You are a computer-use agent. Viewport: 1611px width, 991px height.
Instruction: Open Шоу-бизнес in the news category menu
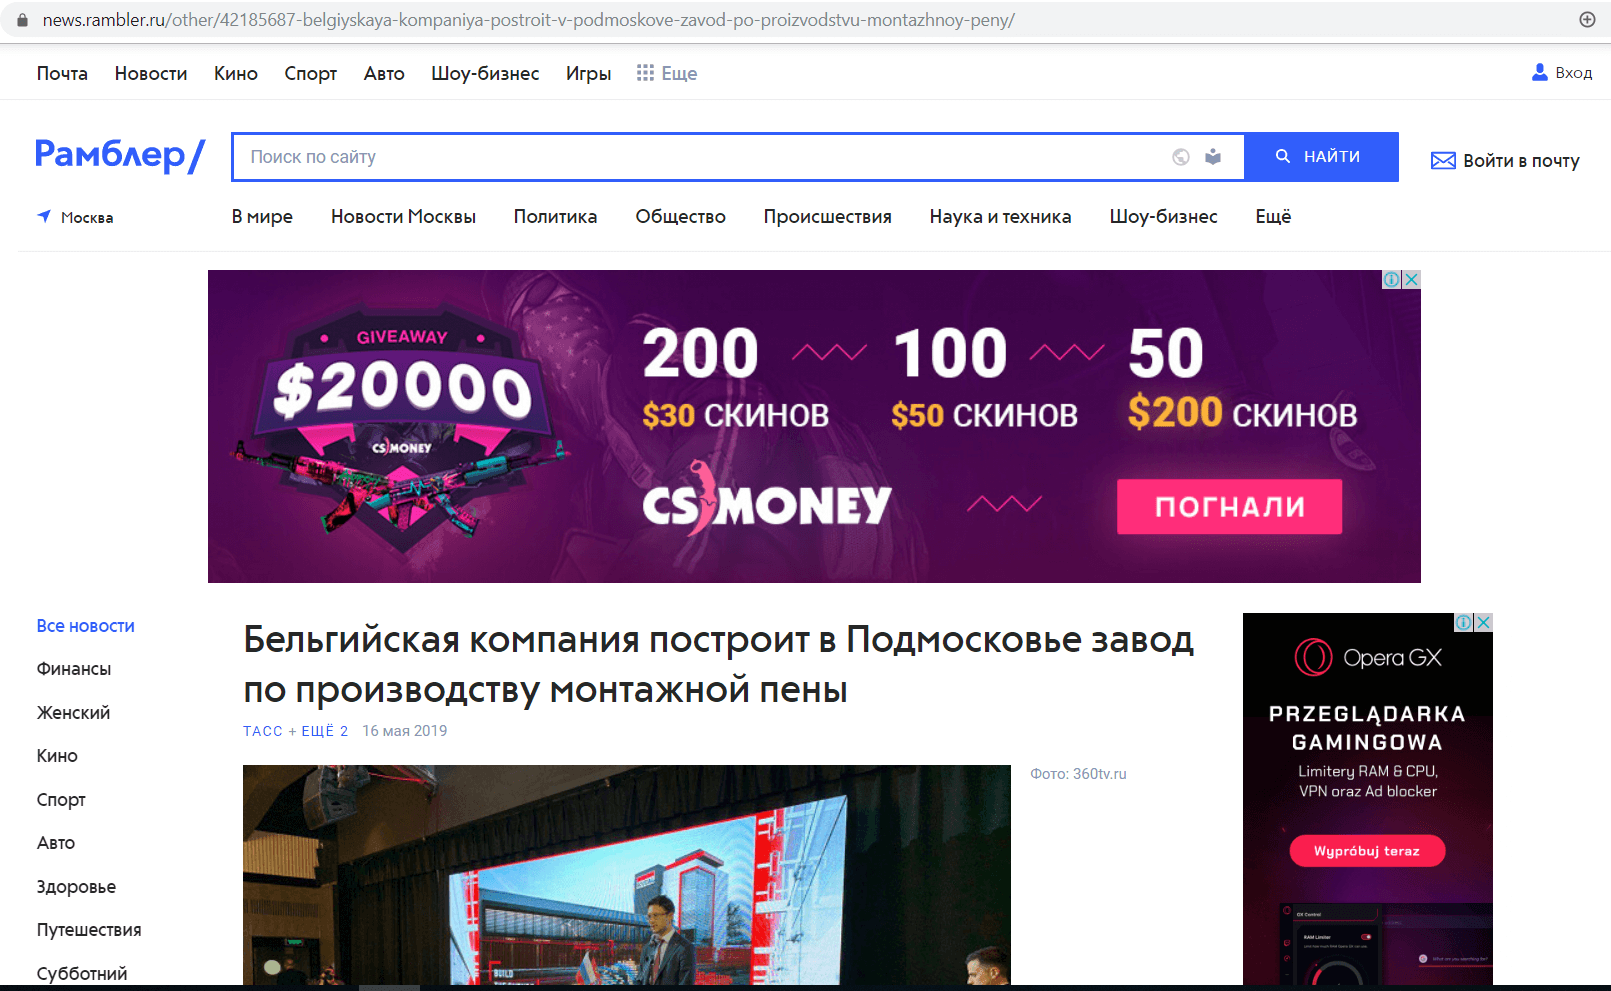1163,217
